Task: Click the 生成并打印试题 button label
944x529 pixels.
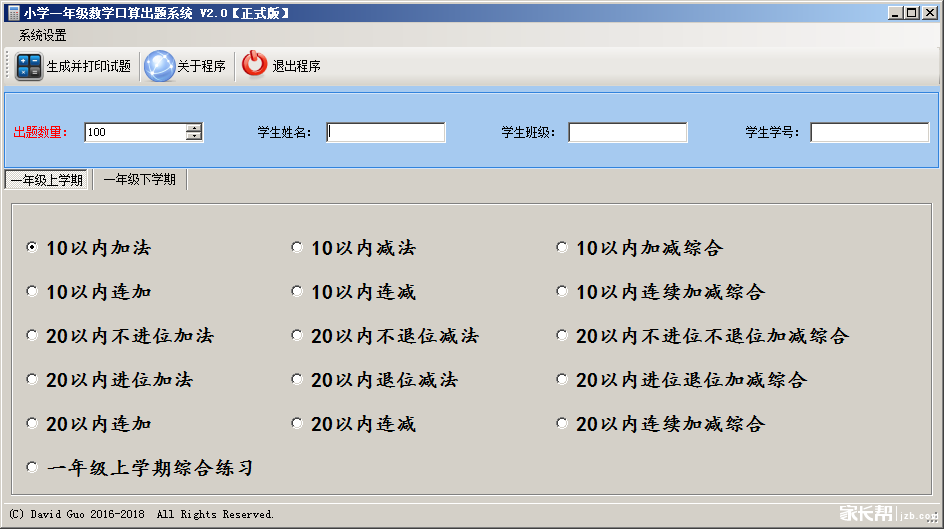Action: pos(88,66)
